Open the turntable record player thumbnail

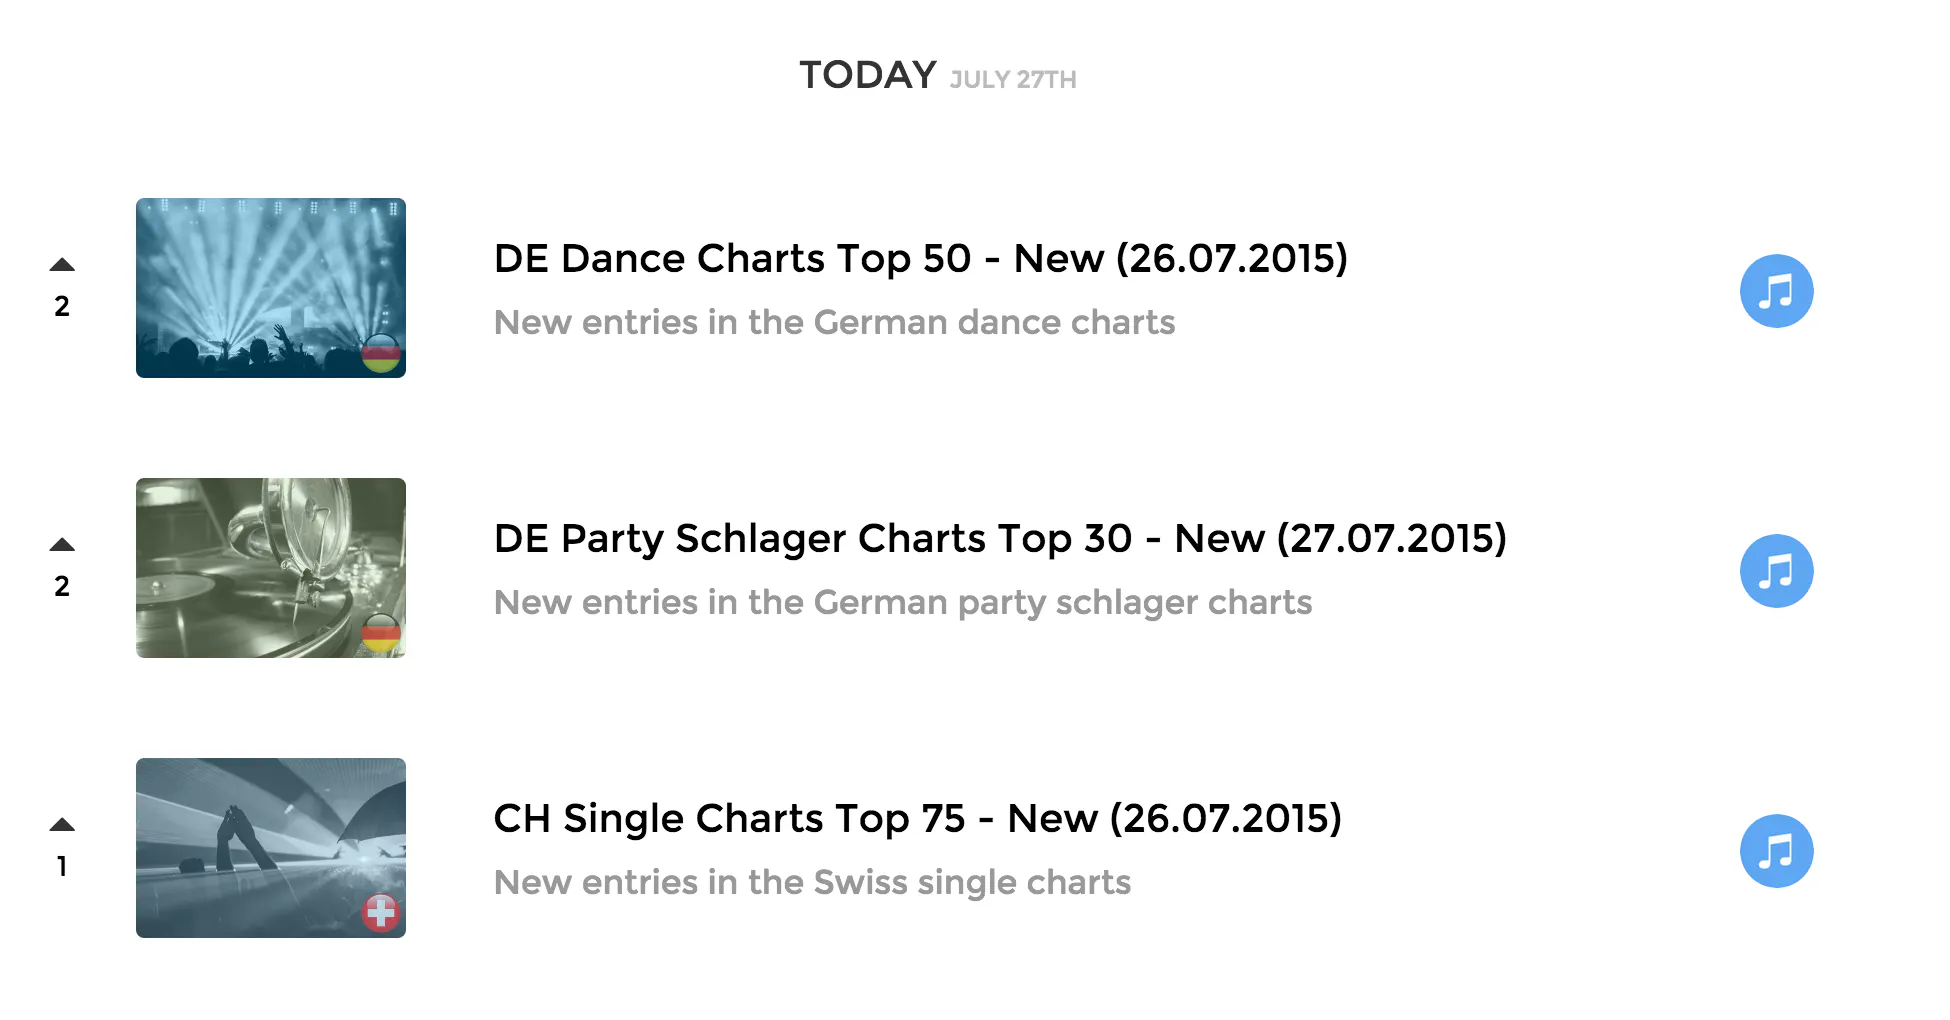pos(271,568)
